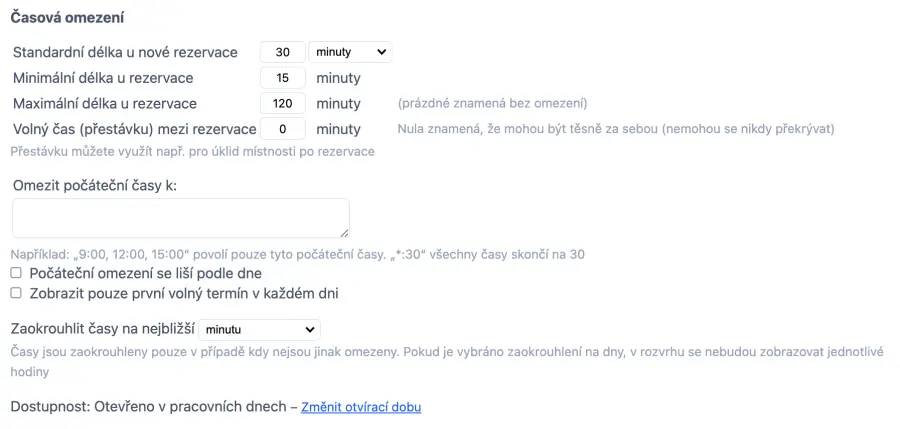This screenshot has height=429, width=900.
Task: Click the Maximální délka u rezervace label
Action: click(x=105, y=103)
